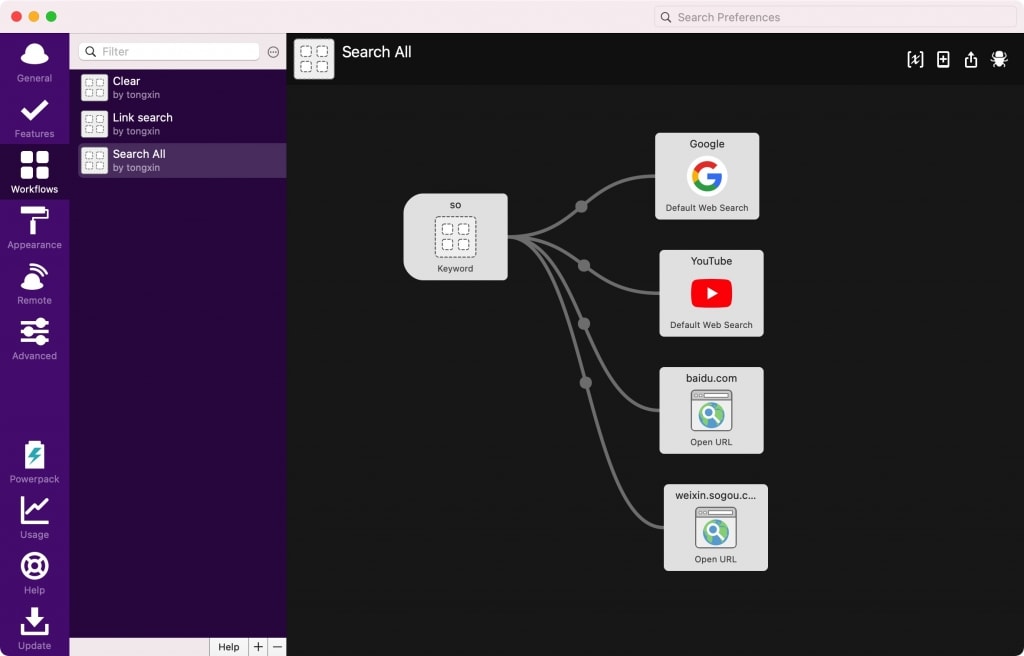1024x656 pixels.
Task: Open the Update section
Action: 34,629
